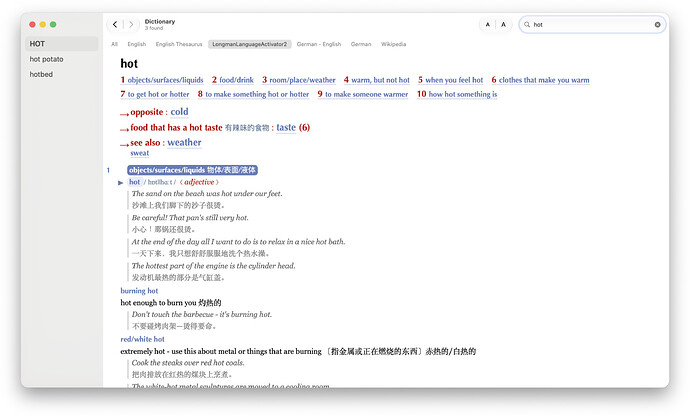Click sentence 'Be careful! That pan's still very hot.'
Viewport: 690px width, 417px height.
pos(190,218)
